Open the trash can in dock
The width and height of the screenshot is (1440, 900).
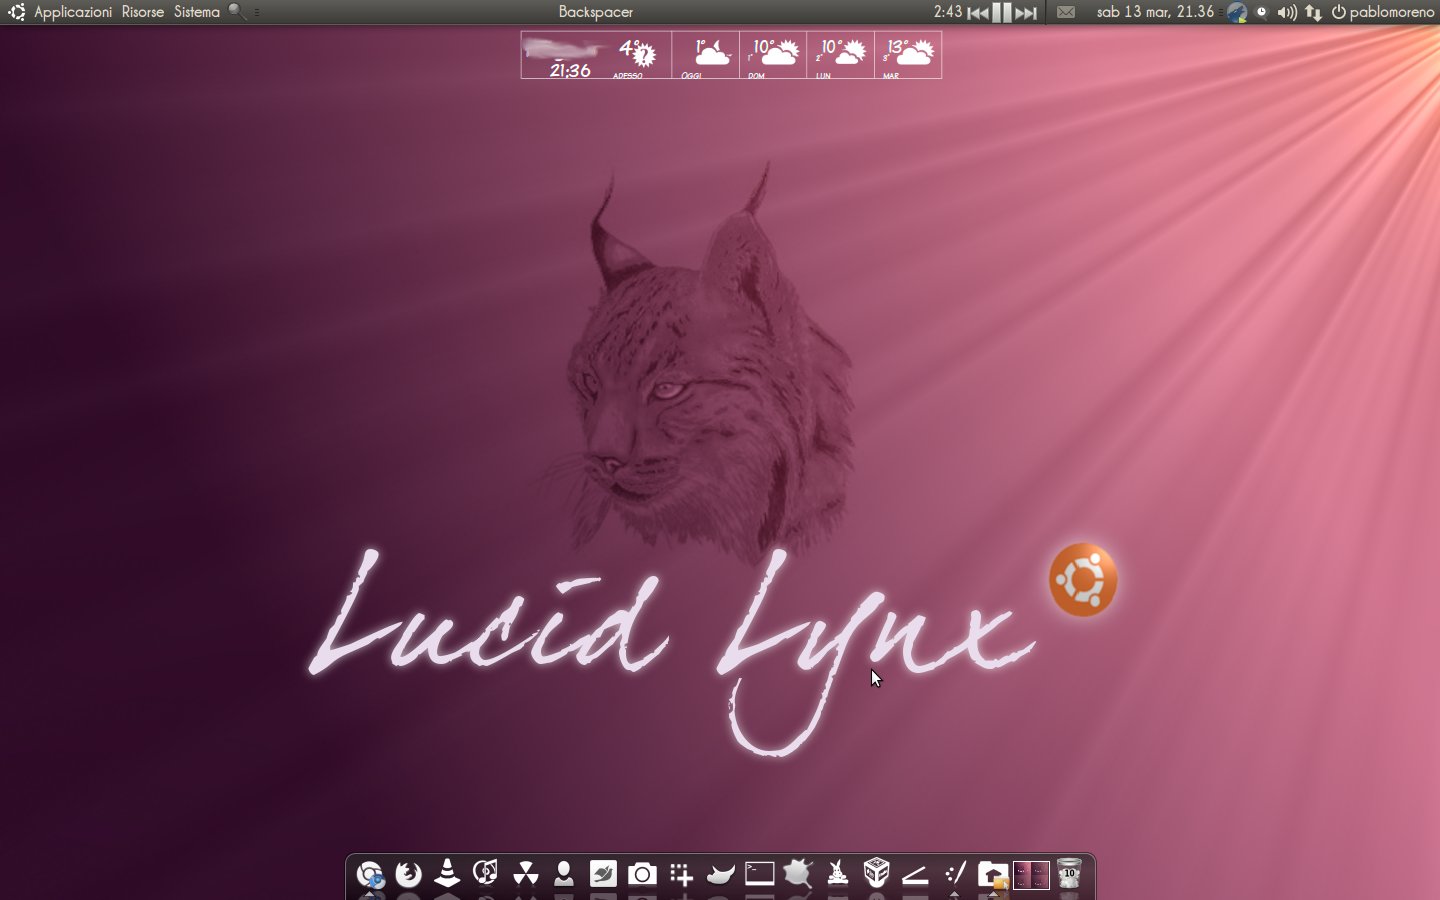pyautogui.click(x=1069, y=873)
